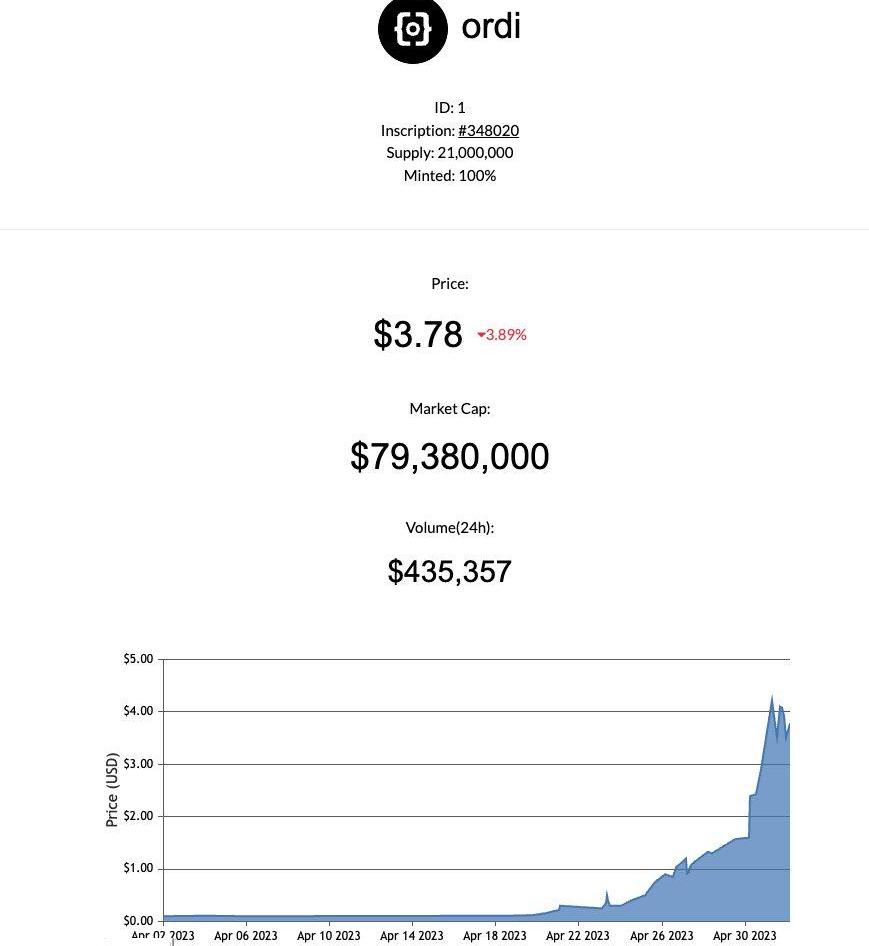869x946 pixels.
Task: Click Apr 26 2023 axis label
Action: 661,936
